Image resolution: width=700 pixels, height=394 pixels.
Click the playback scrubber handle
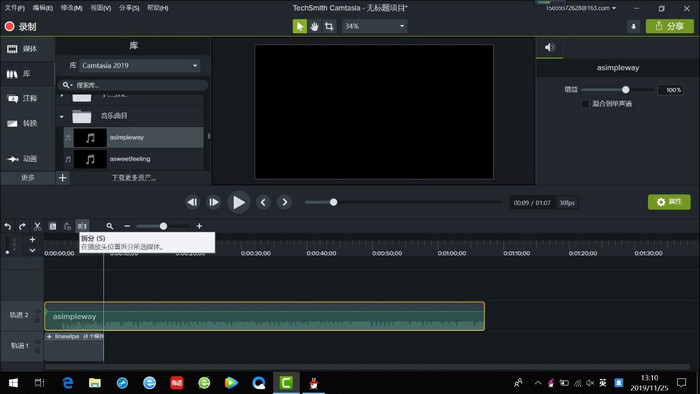coord(333,202)
